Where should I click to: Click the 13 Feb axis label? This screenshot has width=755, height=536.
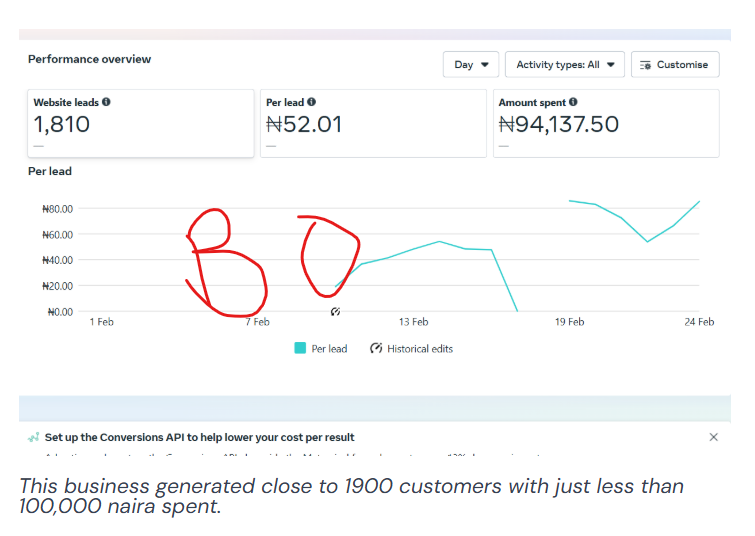tap(413, 322)
